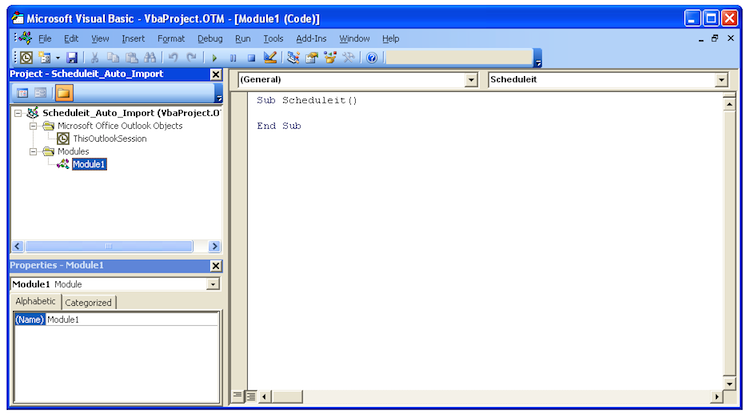Save the project with the floppy icon
This screenshot has width=750, height=414.
[x=72, y=58]
